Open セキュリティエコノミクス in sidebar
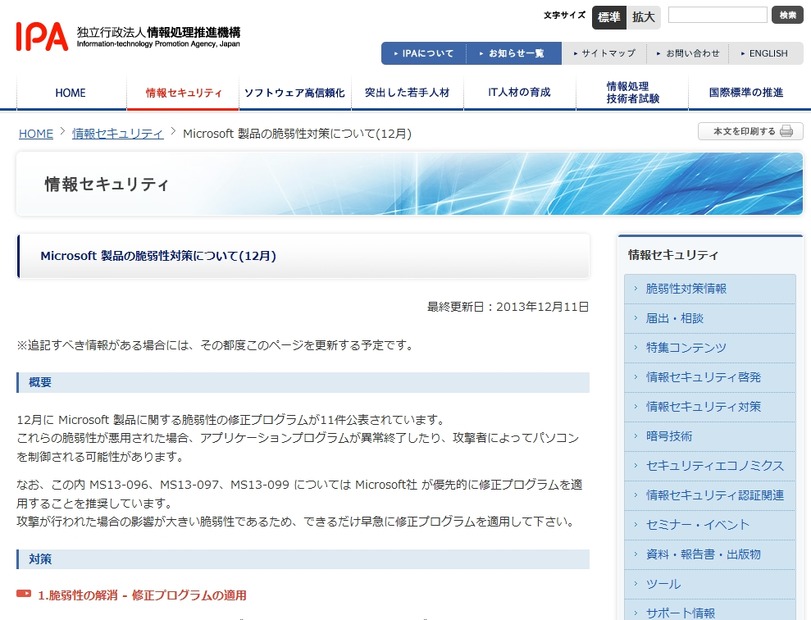Screen dimensions: 811x620 point(710,465)
